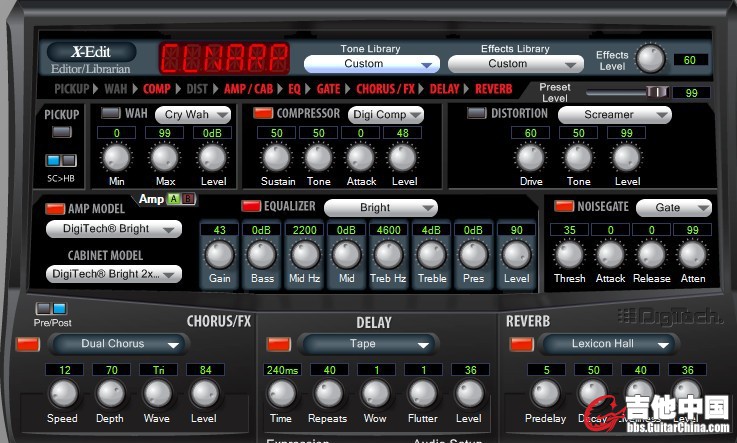Expand the Lexicon Hall reverb dropdown
The image size is (737, 443).
(x=612, y=344)
